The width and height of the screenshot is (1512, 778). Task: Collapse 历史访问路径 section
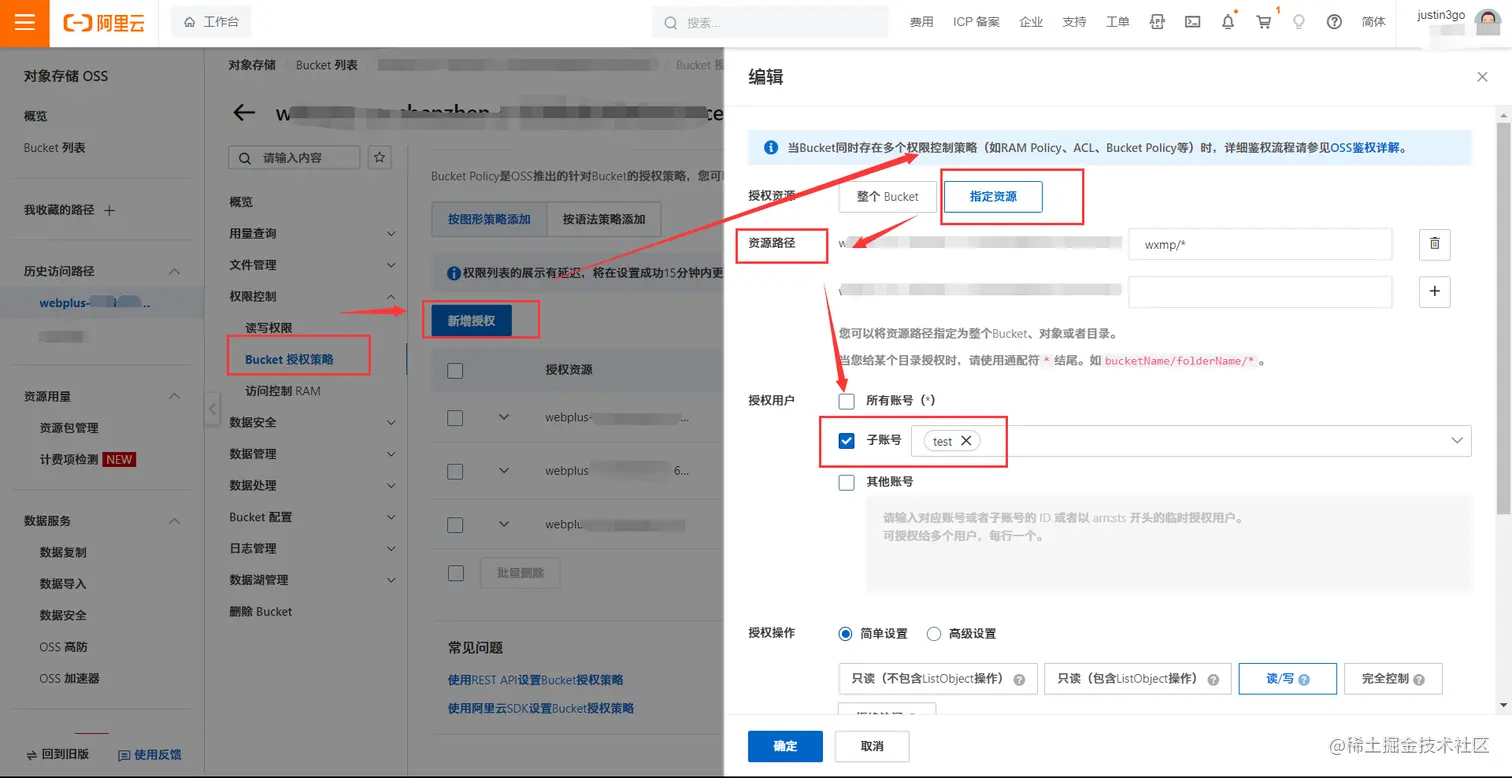(x=174, y=271)
